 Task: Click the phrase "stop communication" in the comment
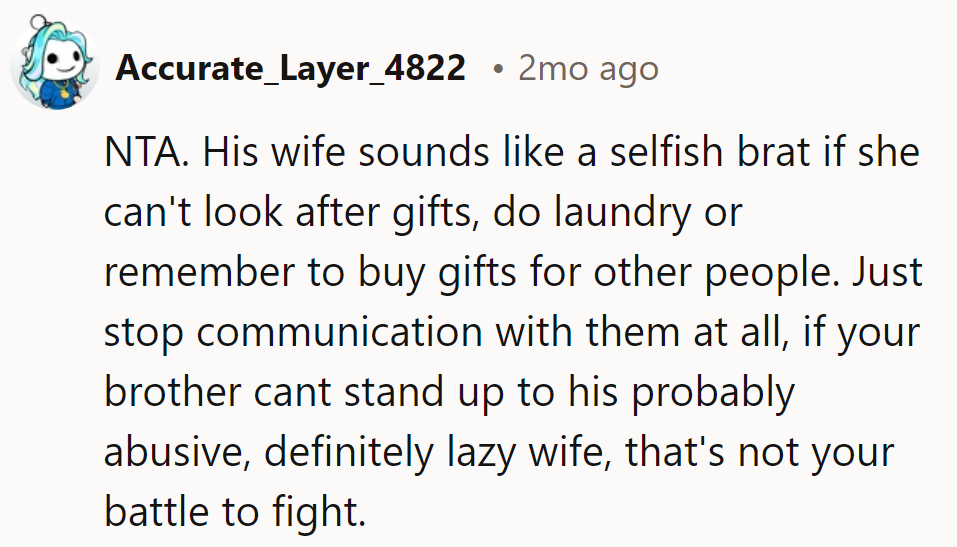pos(278,333)
